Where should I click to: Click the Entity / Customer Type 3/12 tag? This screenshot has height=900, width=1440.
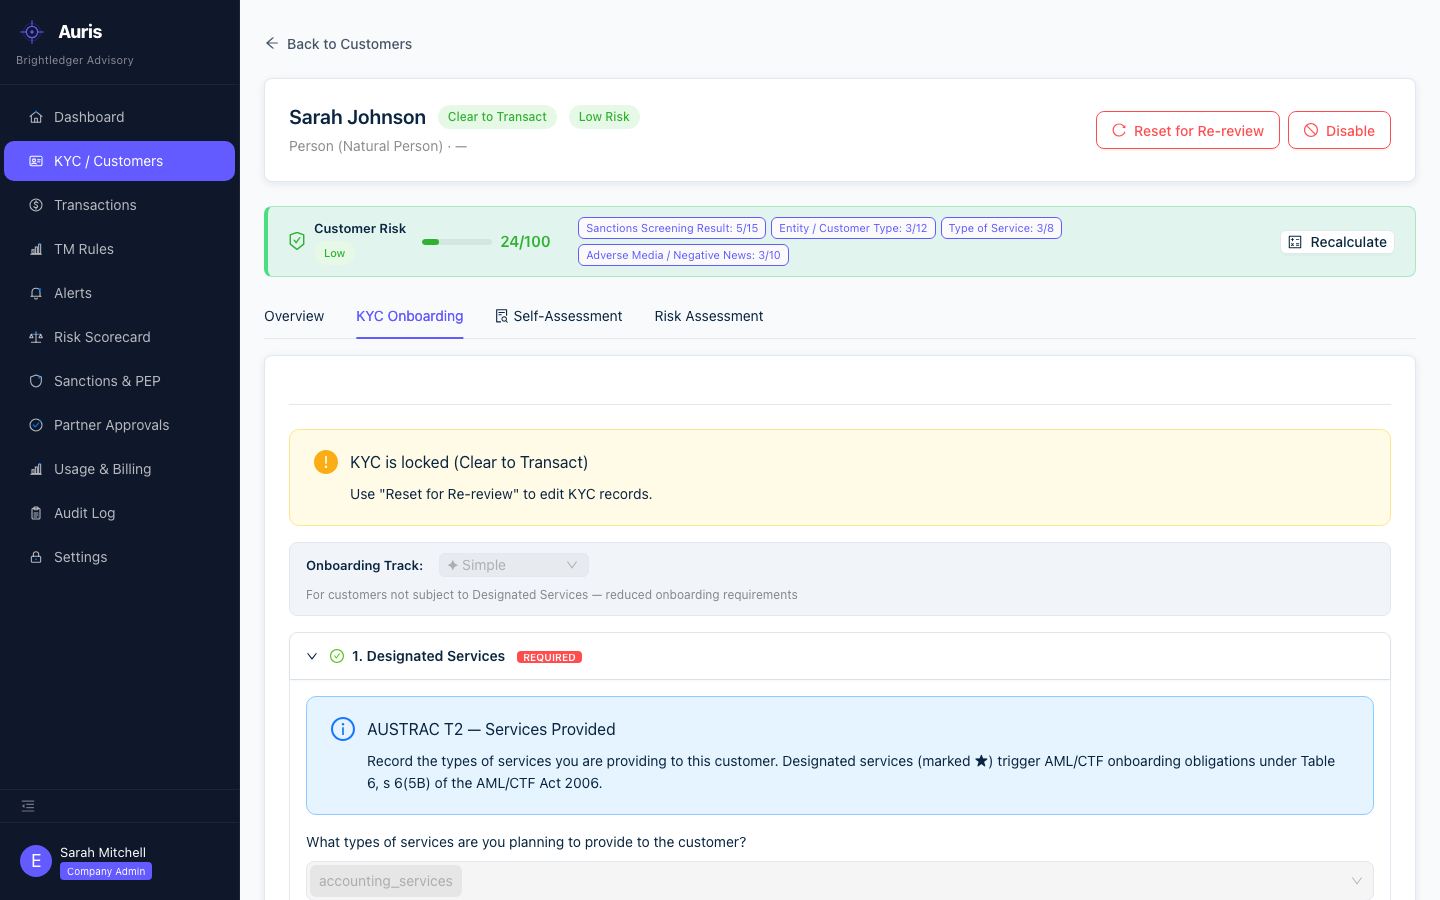pos(853,228)
